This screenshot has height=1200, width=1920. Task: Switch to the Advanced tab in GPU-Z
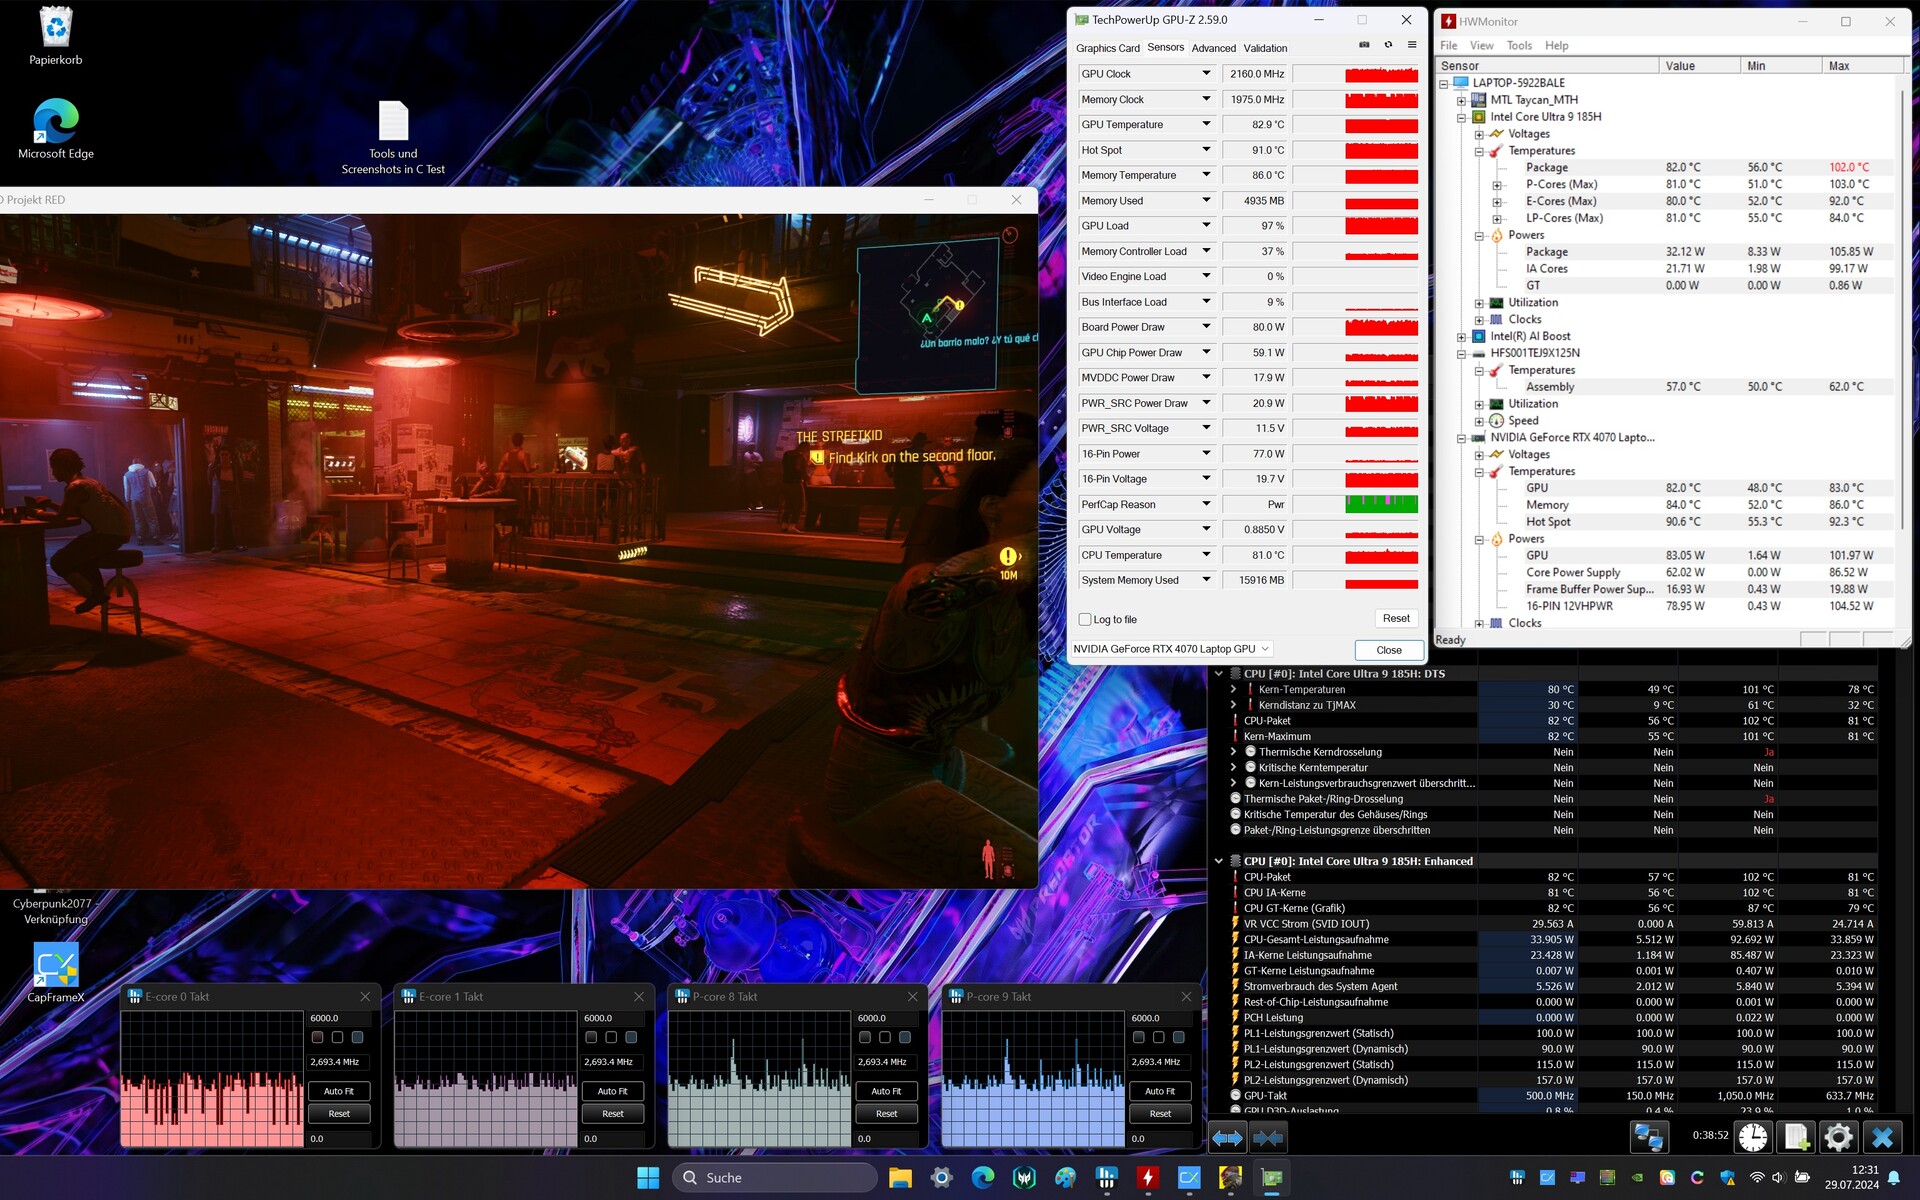pyautogui.click(x=1213, y=48)
